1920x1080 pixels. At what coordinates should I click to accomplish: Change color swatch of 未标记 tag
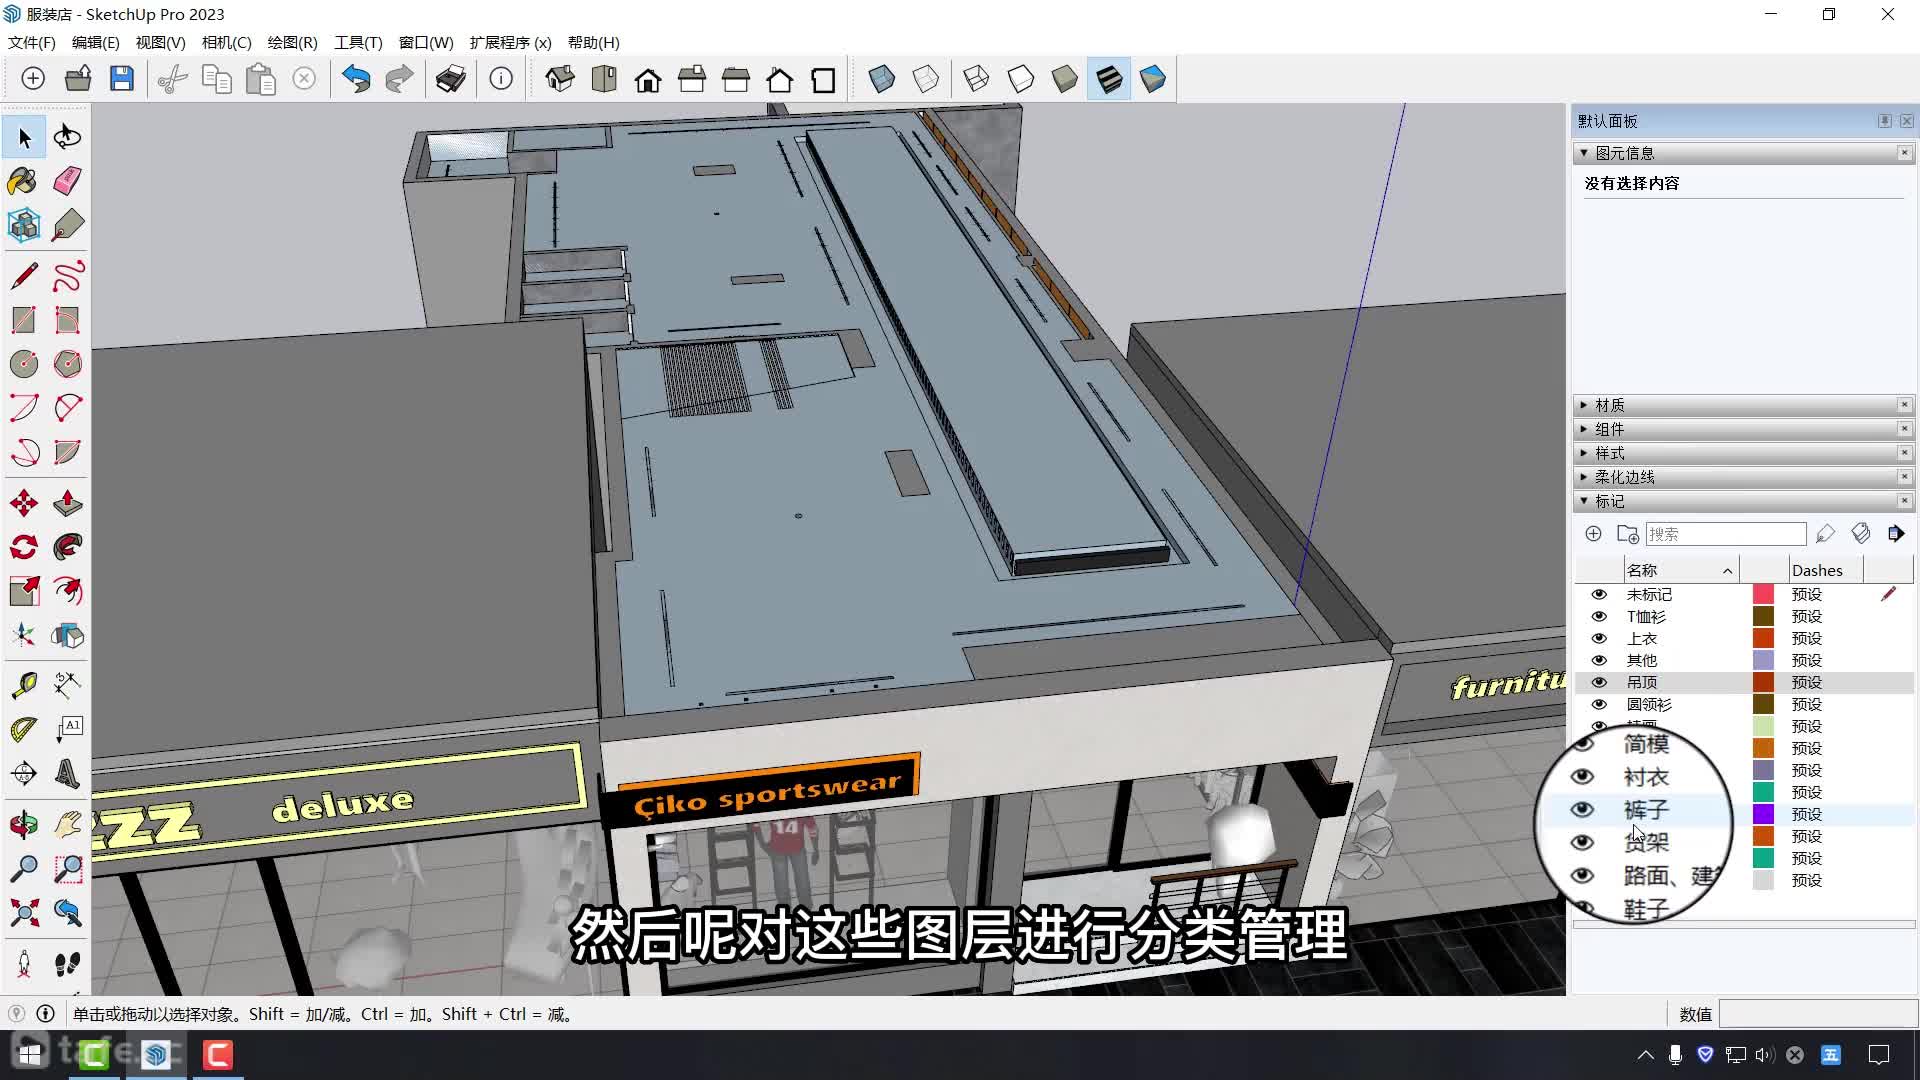(x=1764, y=594)
